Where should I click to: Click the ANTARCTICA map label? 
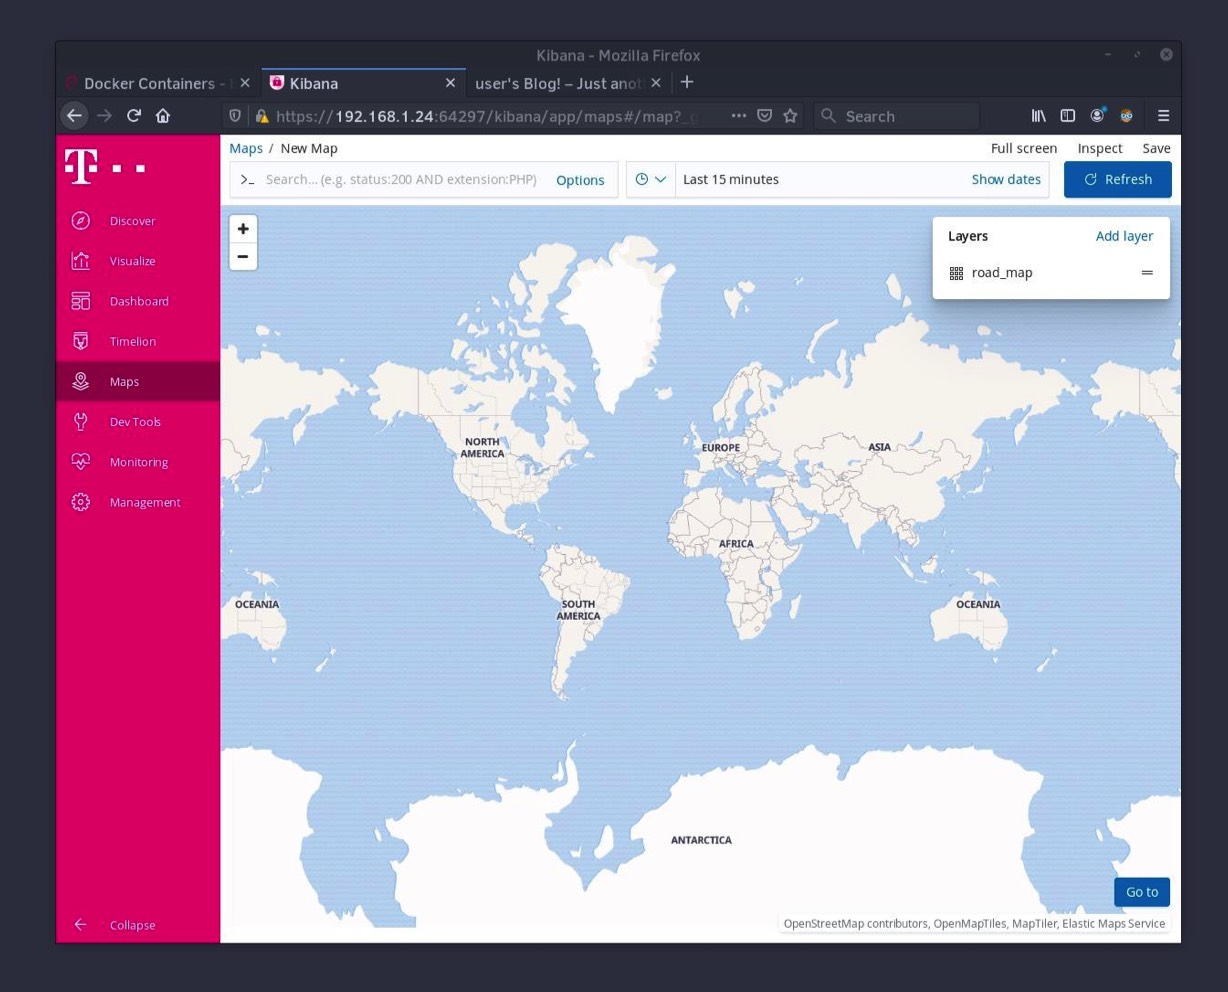(x=701, y=840)
